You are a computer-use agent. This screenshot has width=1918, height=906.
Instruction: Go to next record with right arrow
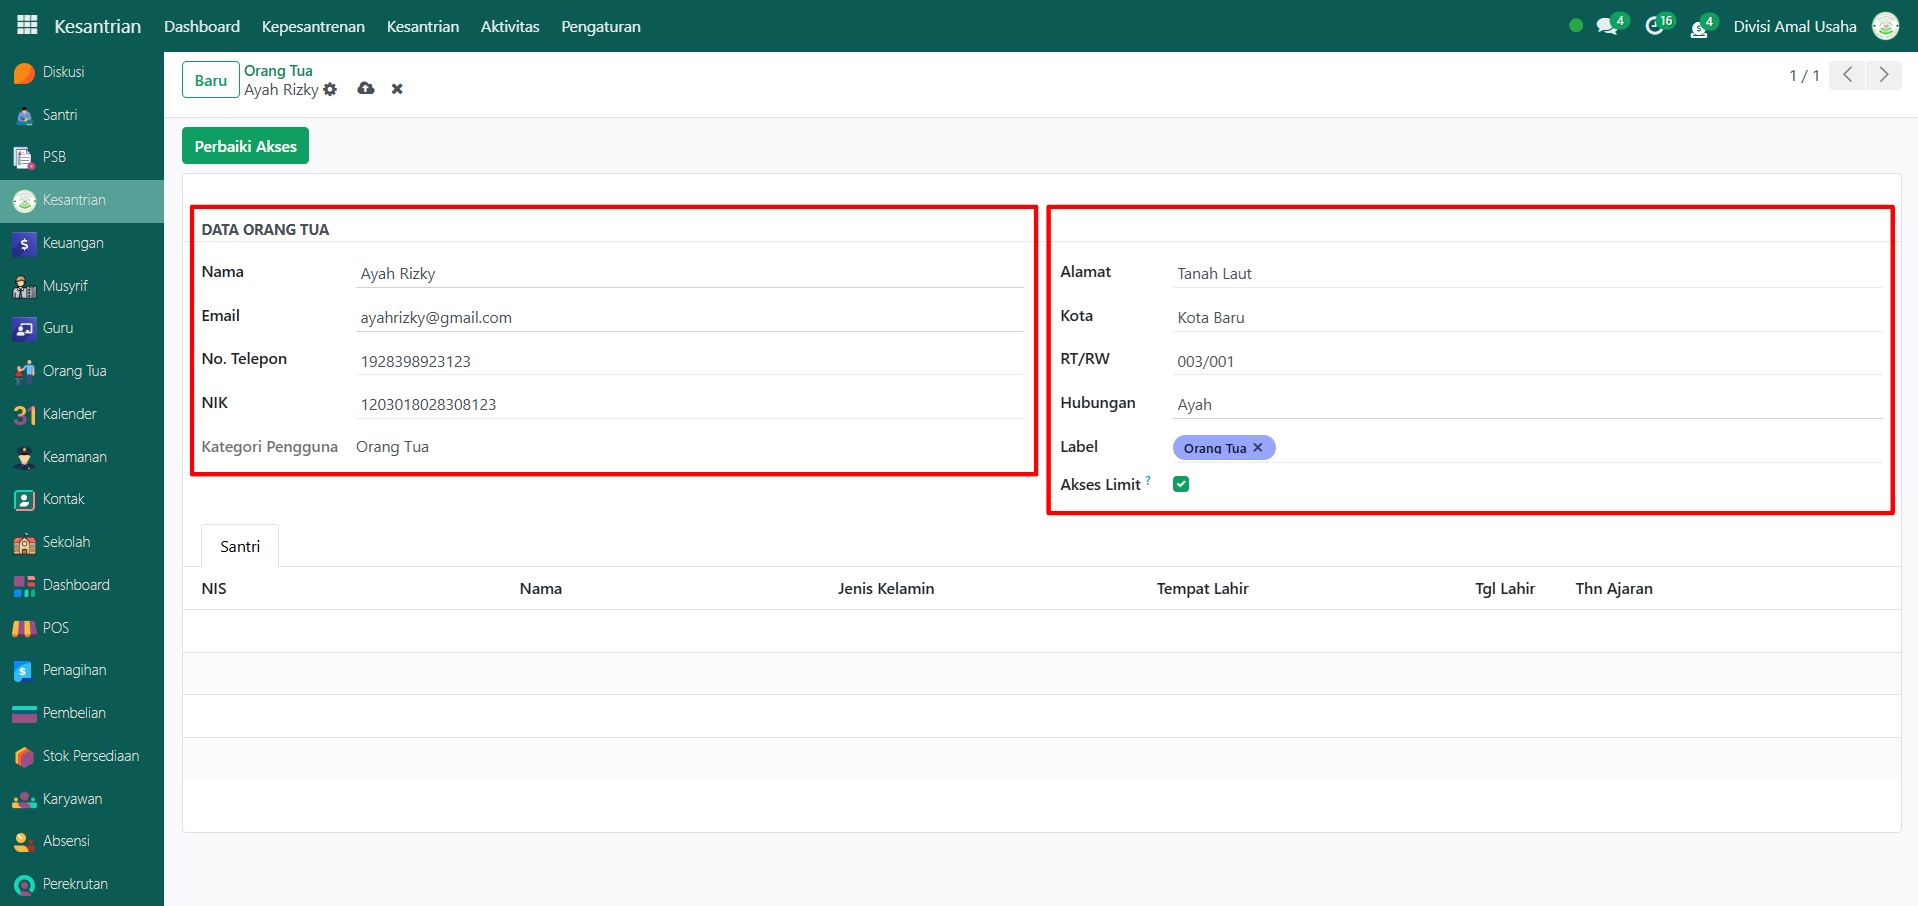(x=1884, y=75)
